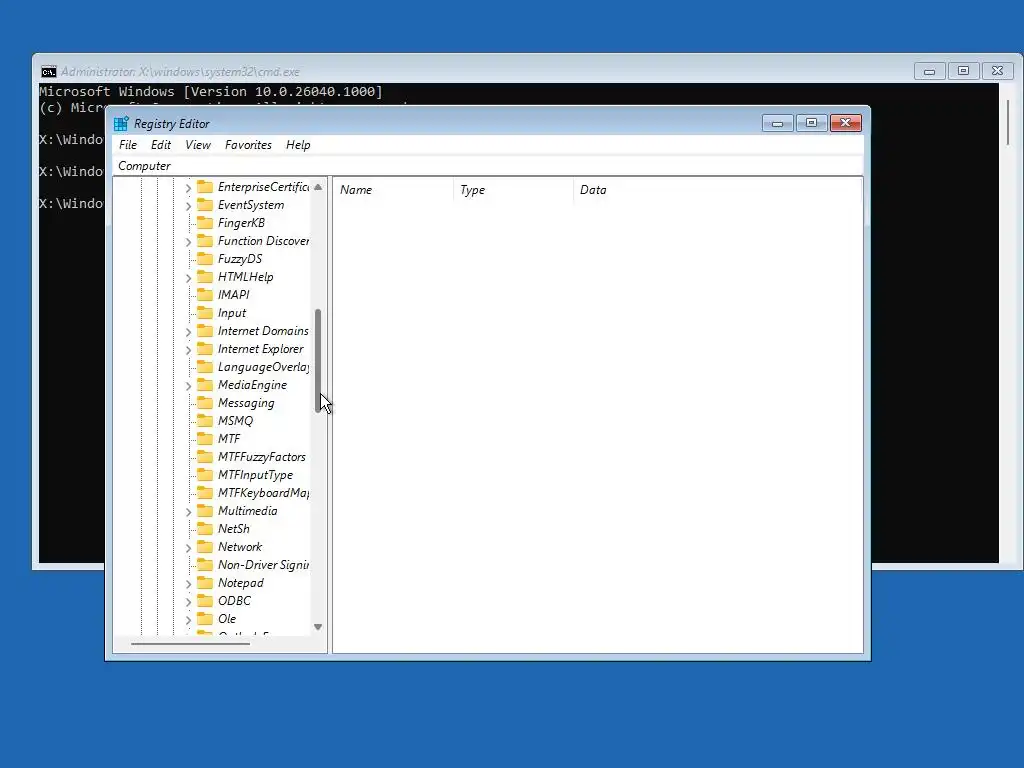The height and width of the screenshot is (768, 1024).
Task: Maximize the Registry Editor window
Action: pos(811,123)
